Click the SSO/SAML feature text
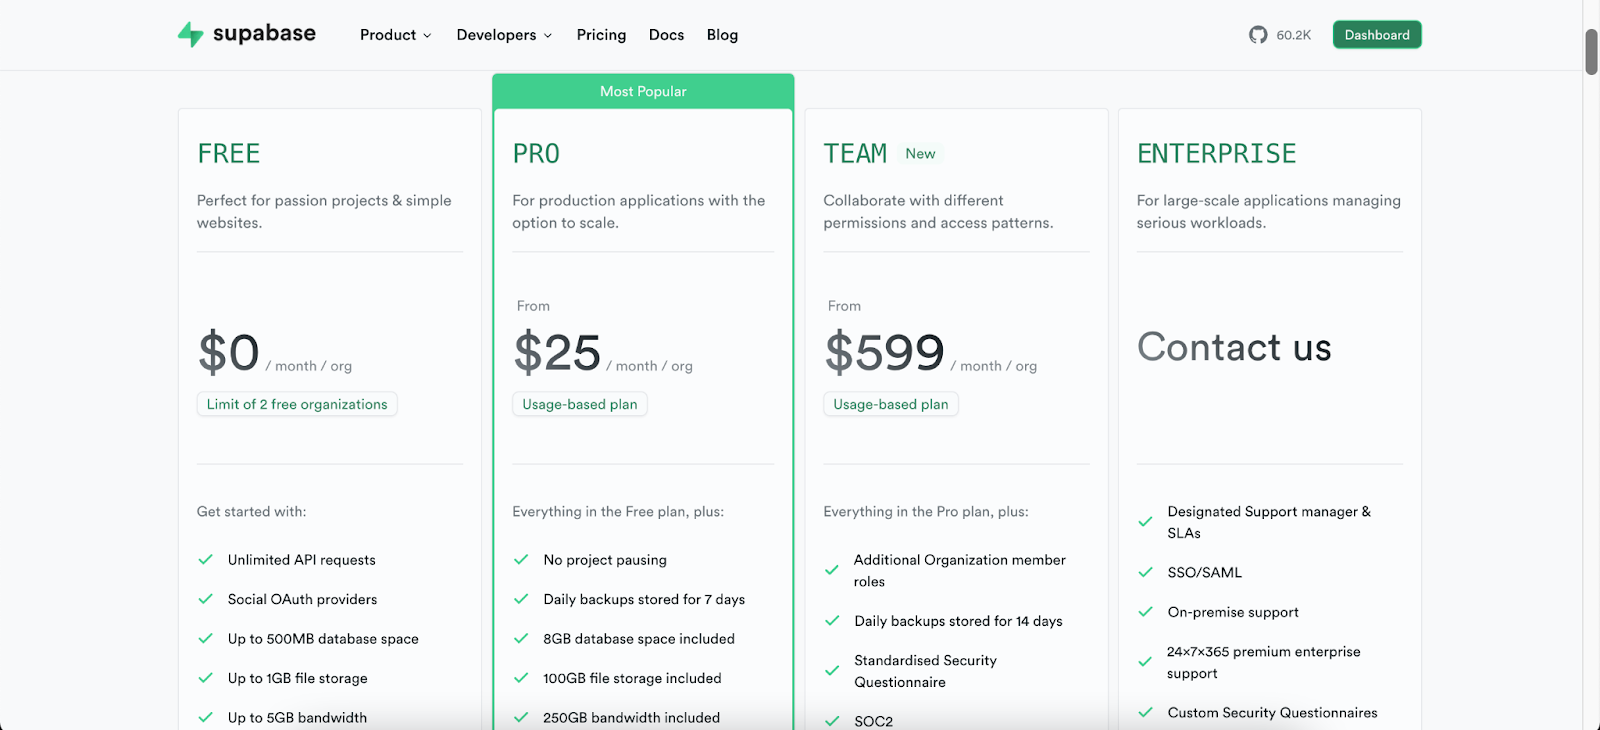The image size is (1600, 730). (x=1205, y=572)
